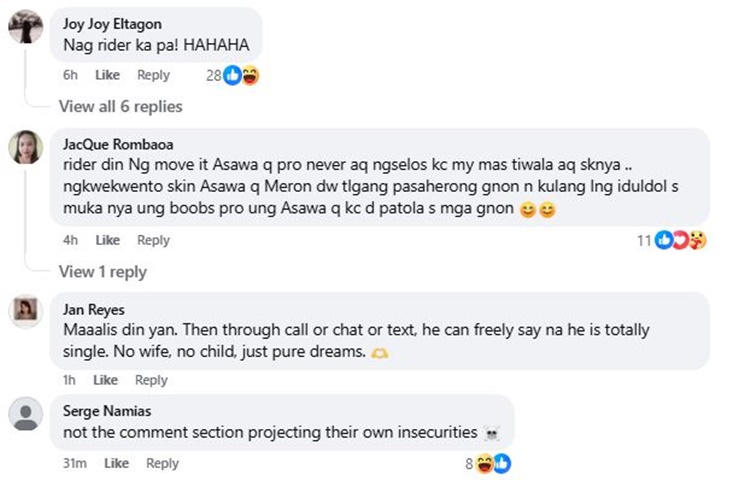The width and height of the screenshot is (750, 480).
Task: Expand View 1 reply thread
Action: [102, 271]
